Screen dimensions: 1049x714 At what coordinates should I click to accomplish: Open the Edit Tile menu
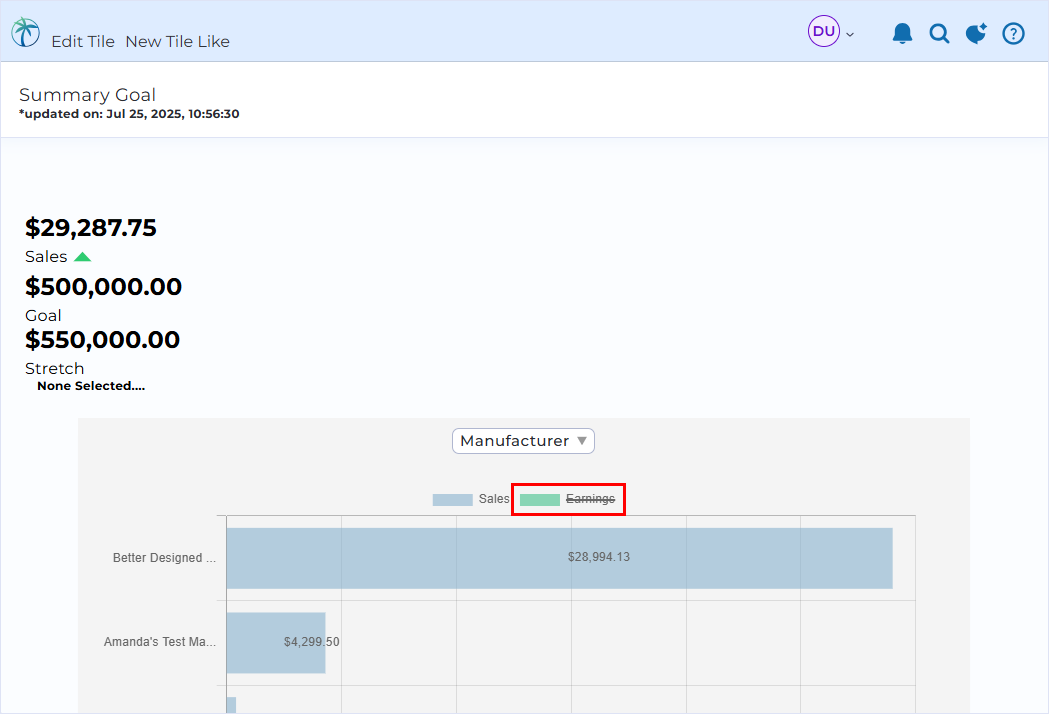(x=83, y=41)
